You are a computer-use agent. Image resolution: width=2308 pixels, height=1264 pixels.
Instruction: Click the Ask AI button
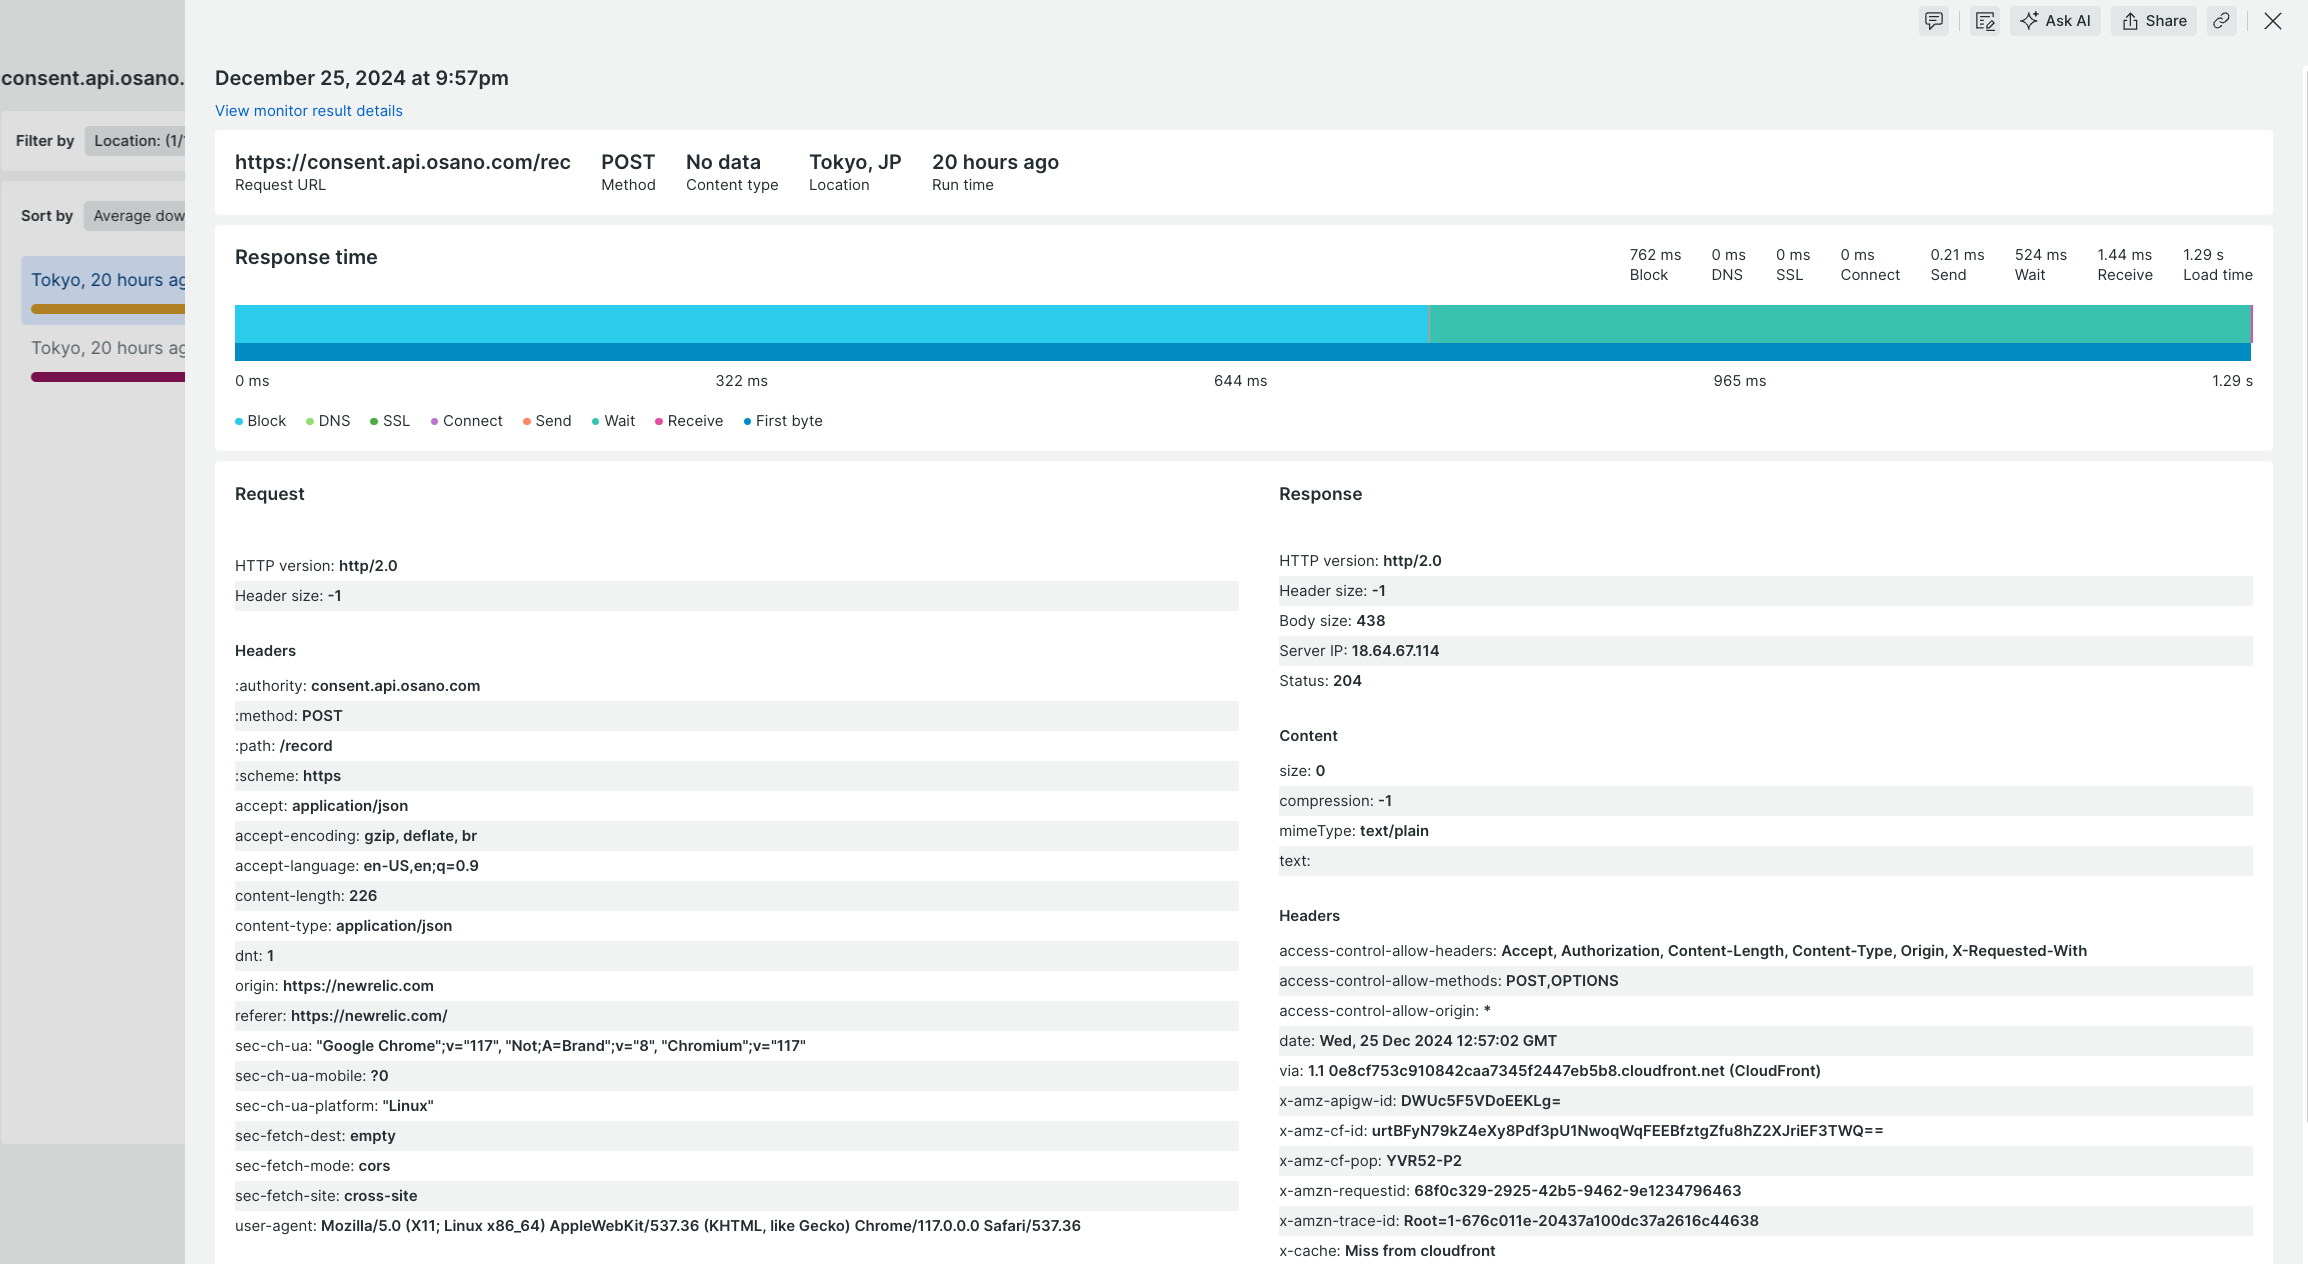click(2055, 21)
